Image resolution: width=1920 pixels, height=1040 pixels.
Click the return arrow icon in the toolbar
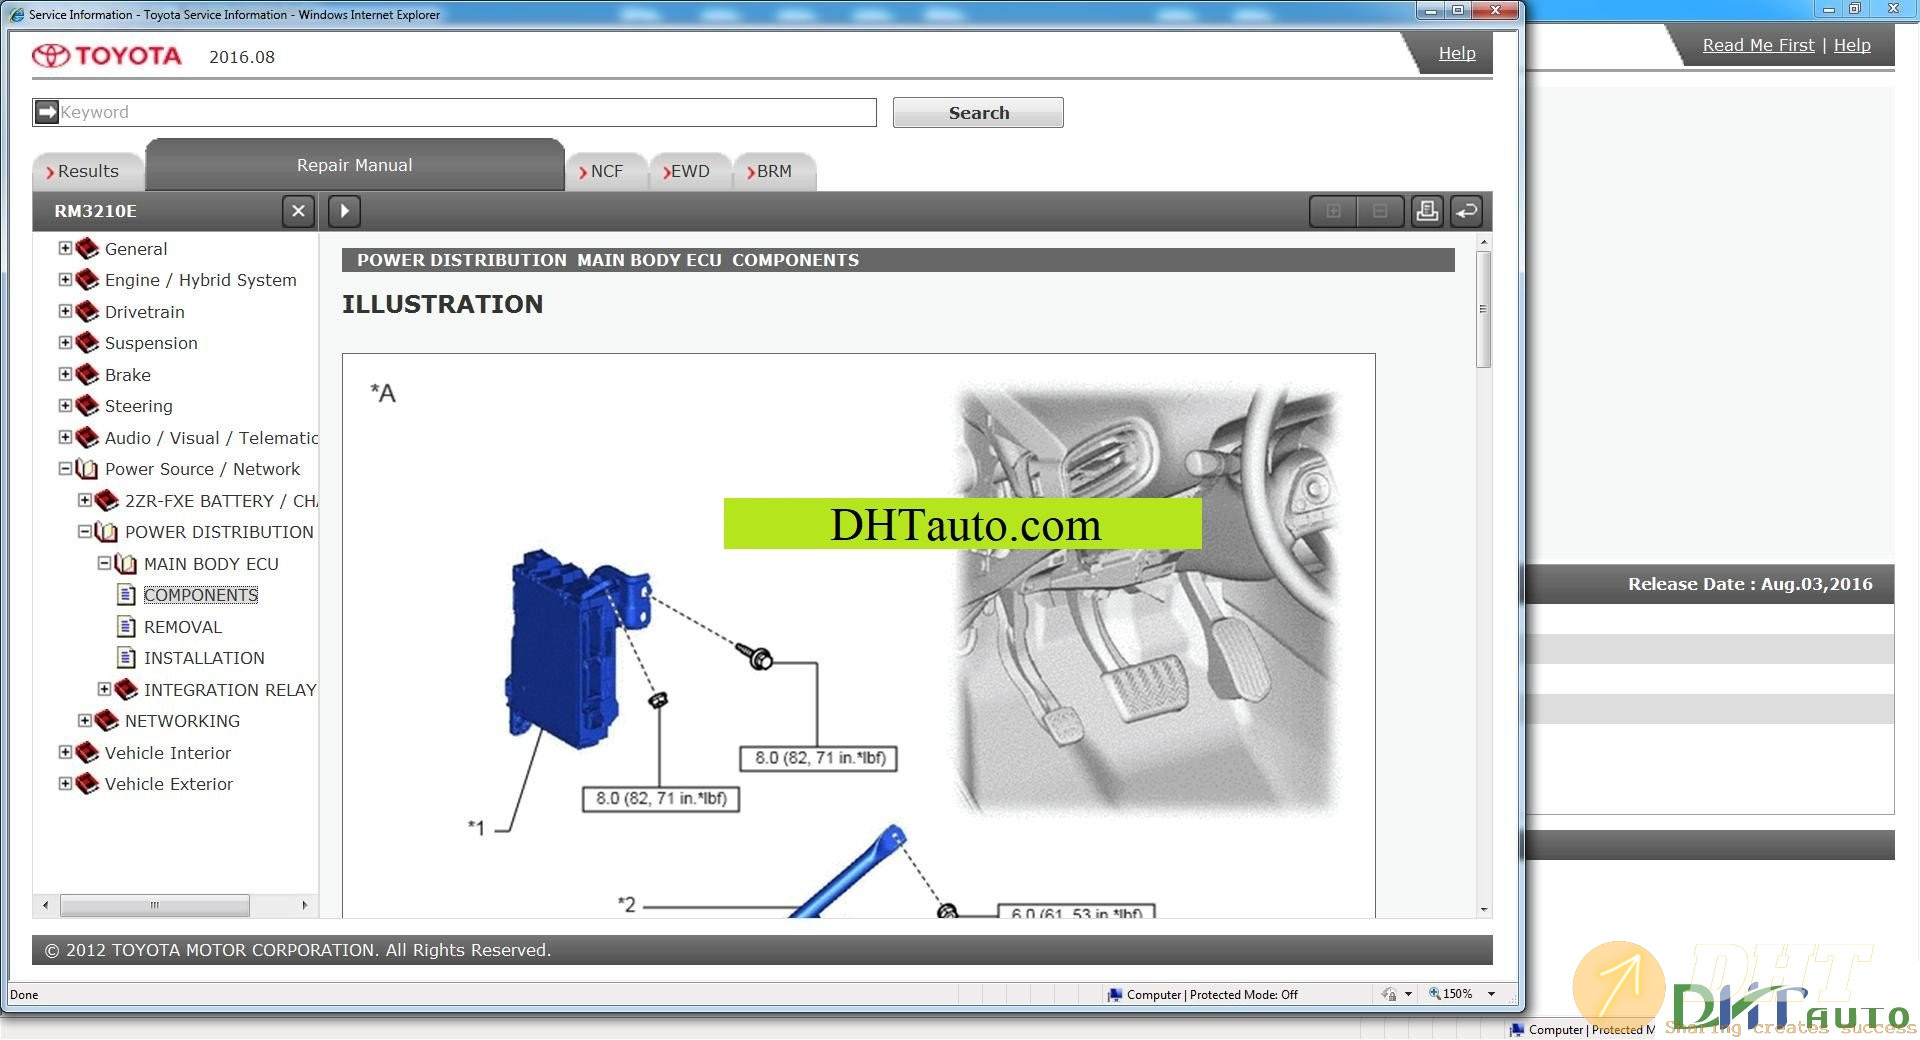coord(1466,211)
